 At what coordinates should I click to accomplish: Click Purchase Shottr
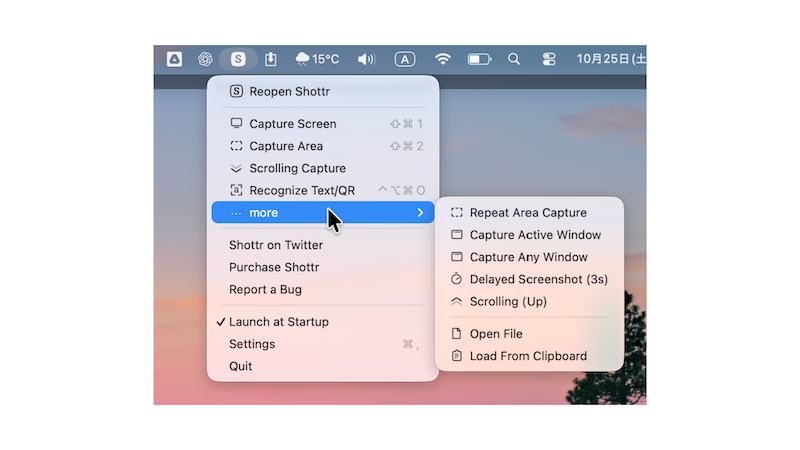pyautogui.click(x=275, y=267)
